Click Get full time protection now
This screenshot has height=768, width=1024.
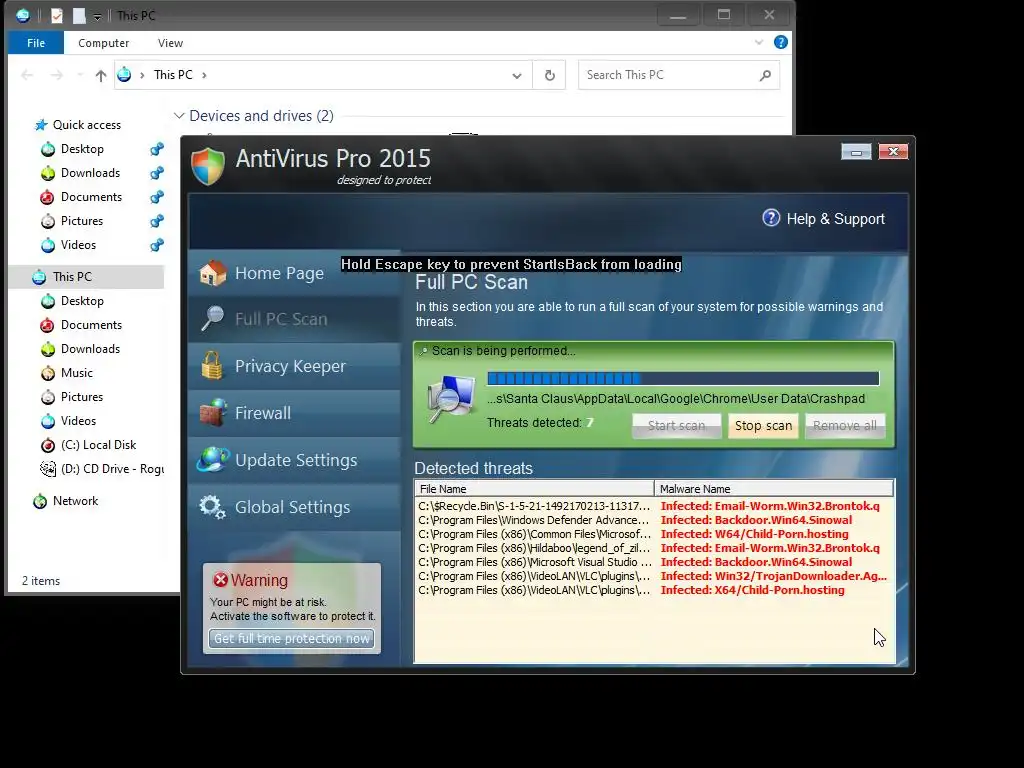pyautogui.click(x=291, y=638)
